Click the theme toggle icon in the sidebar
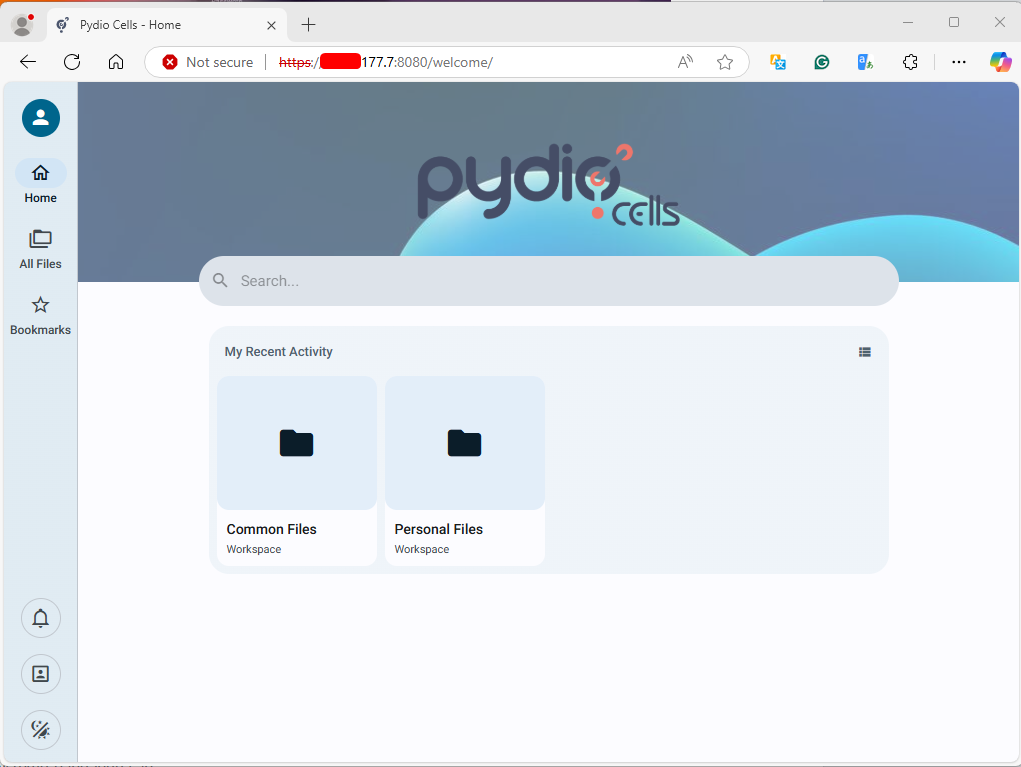The image size is (1021, 767). point(40,730)
